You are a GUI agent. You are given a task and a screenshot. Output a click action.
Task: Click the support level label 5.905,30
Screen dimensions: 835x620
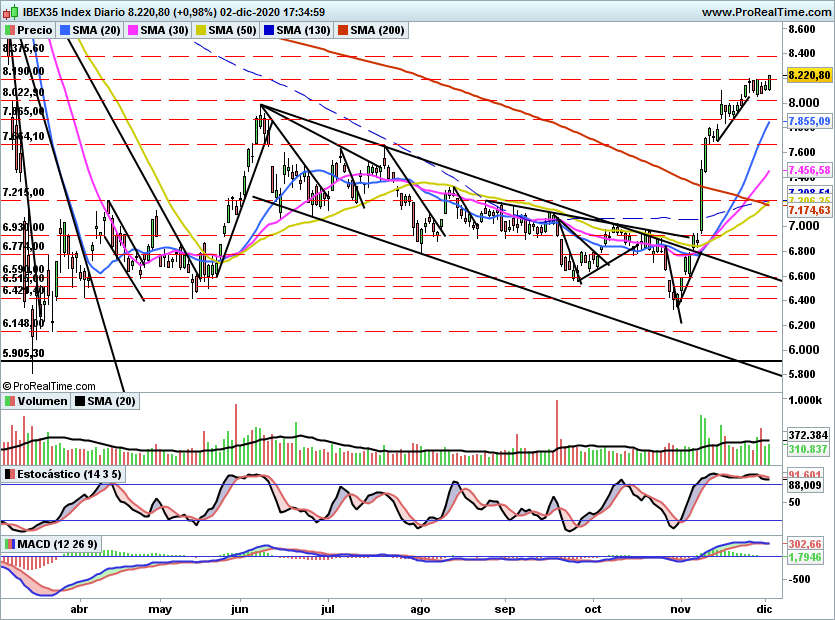(x=23, y=353)
